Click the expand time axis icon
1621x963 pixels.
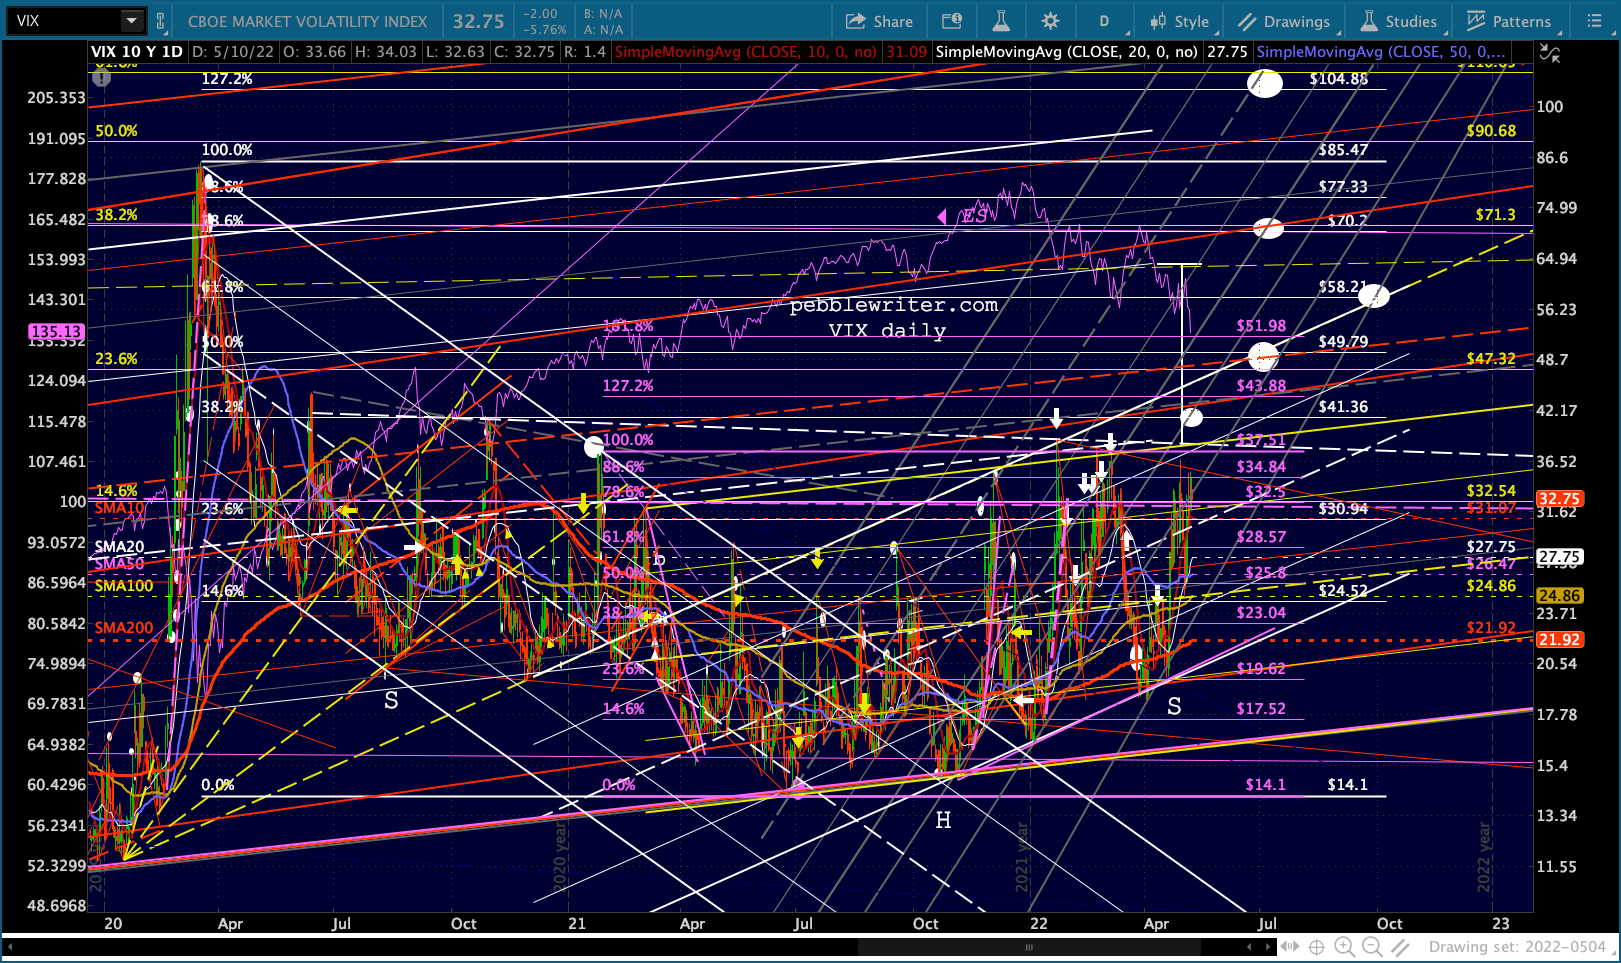[1290, 947]
